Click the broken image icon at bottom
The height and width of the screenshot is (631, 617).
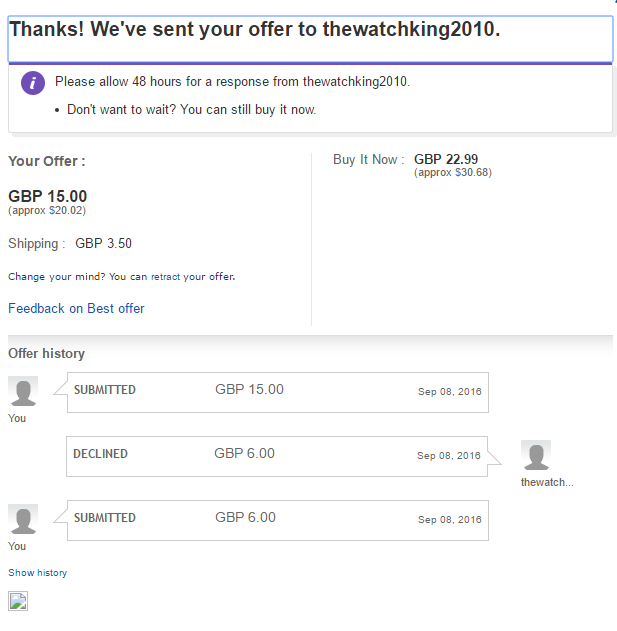(18, 601)
